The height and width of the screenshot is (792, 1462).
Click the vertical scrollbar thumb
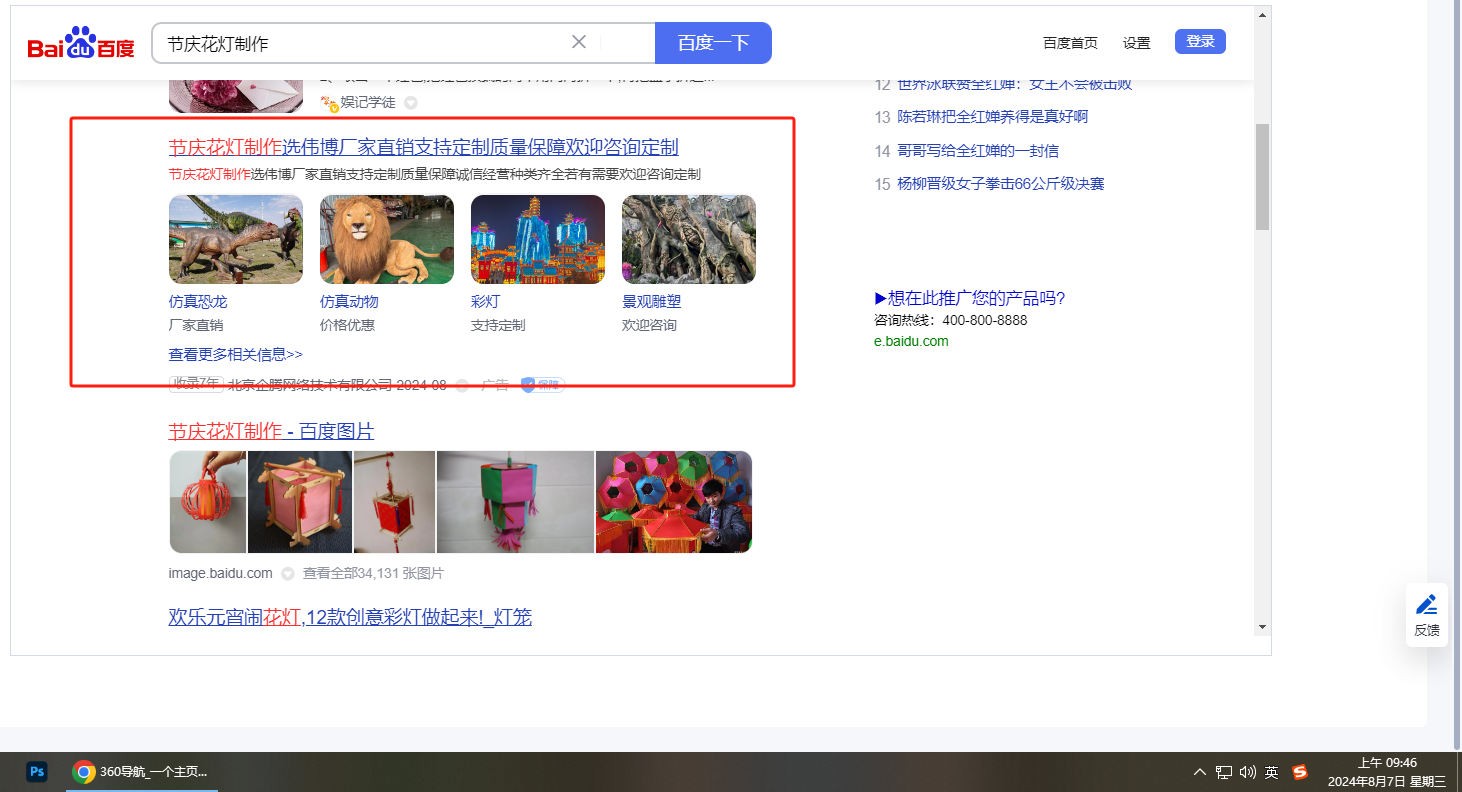tap(1262, 177)
